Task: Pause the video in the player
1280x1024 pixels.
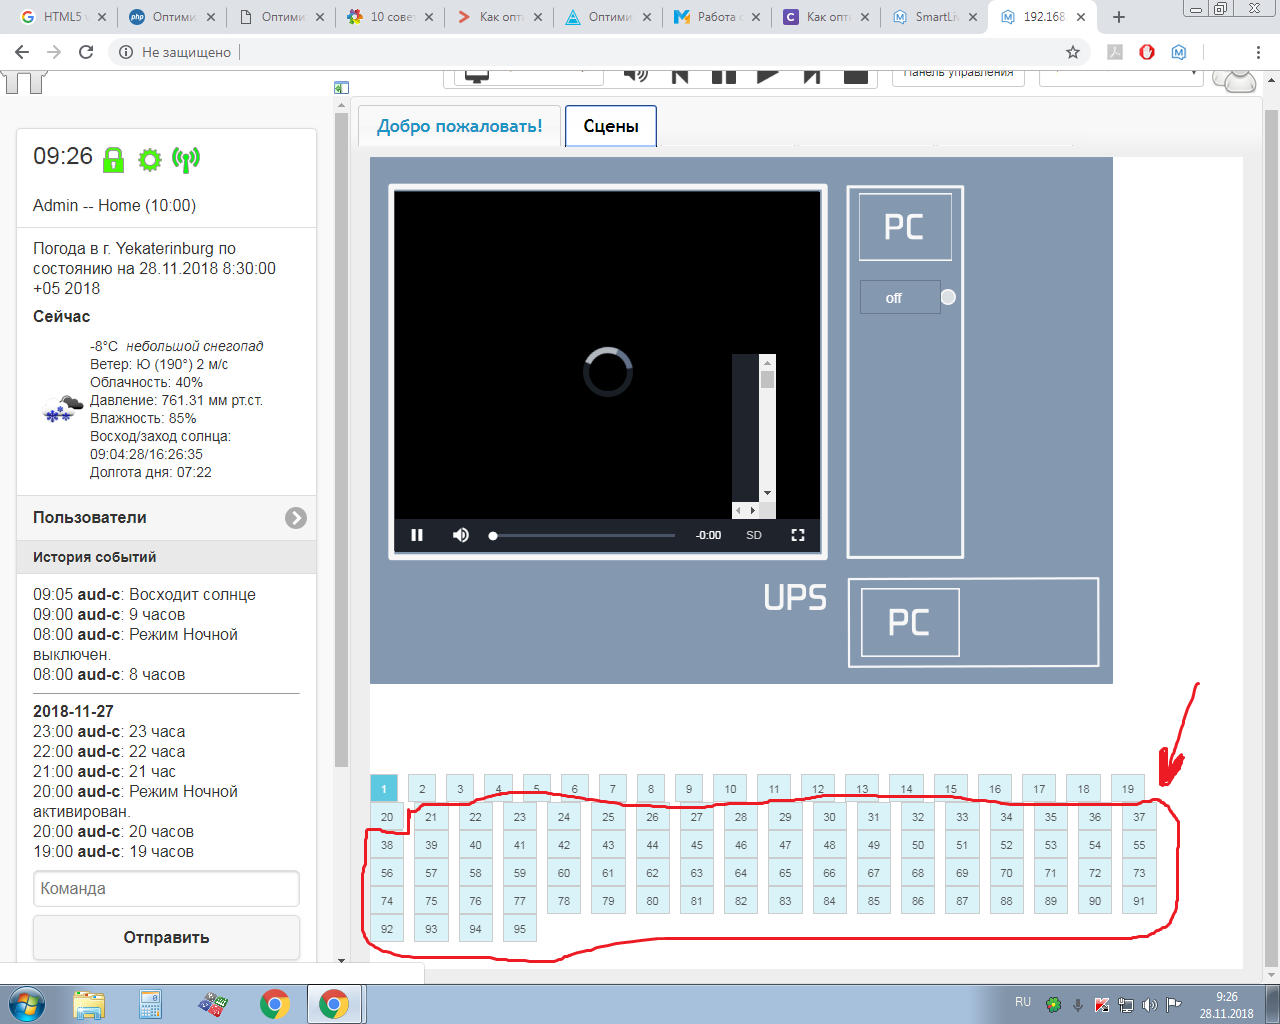Action: tap(417, 535)
